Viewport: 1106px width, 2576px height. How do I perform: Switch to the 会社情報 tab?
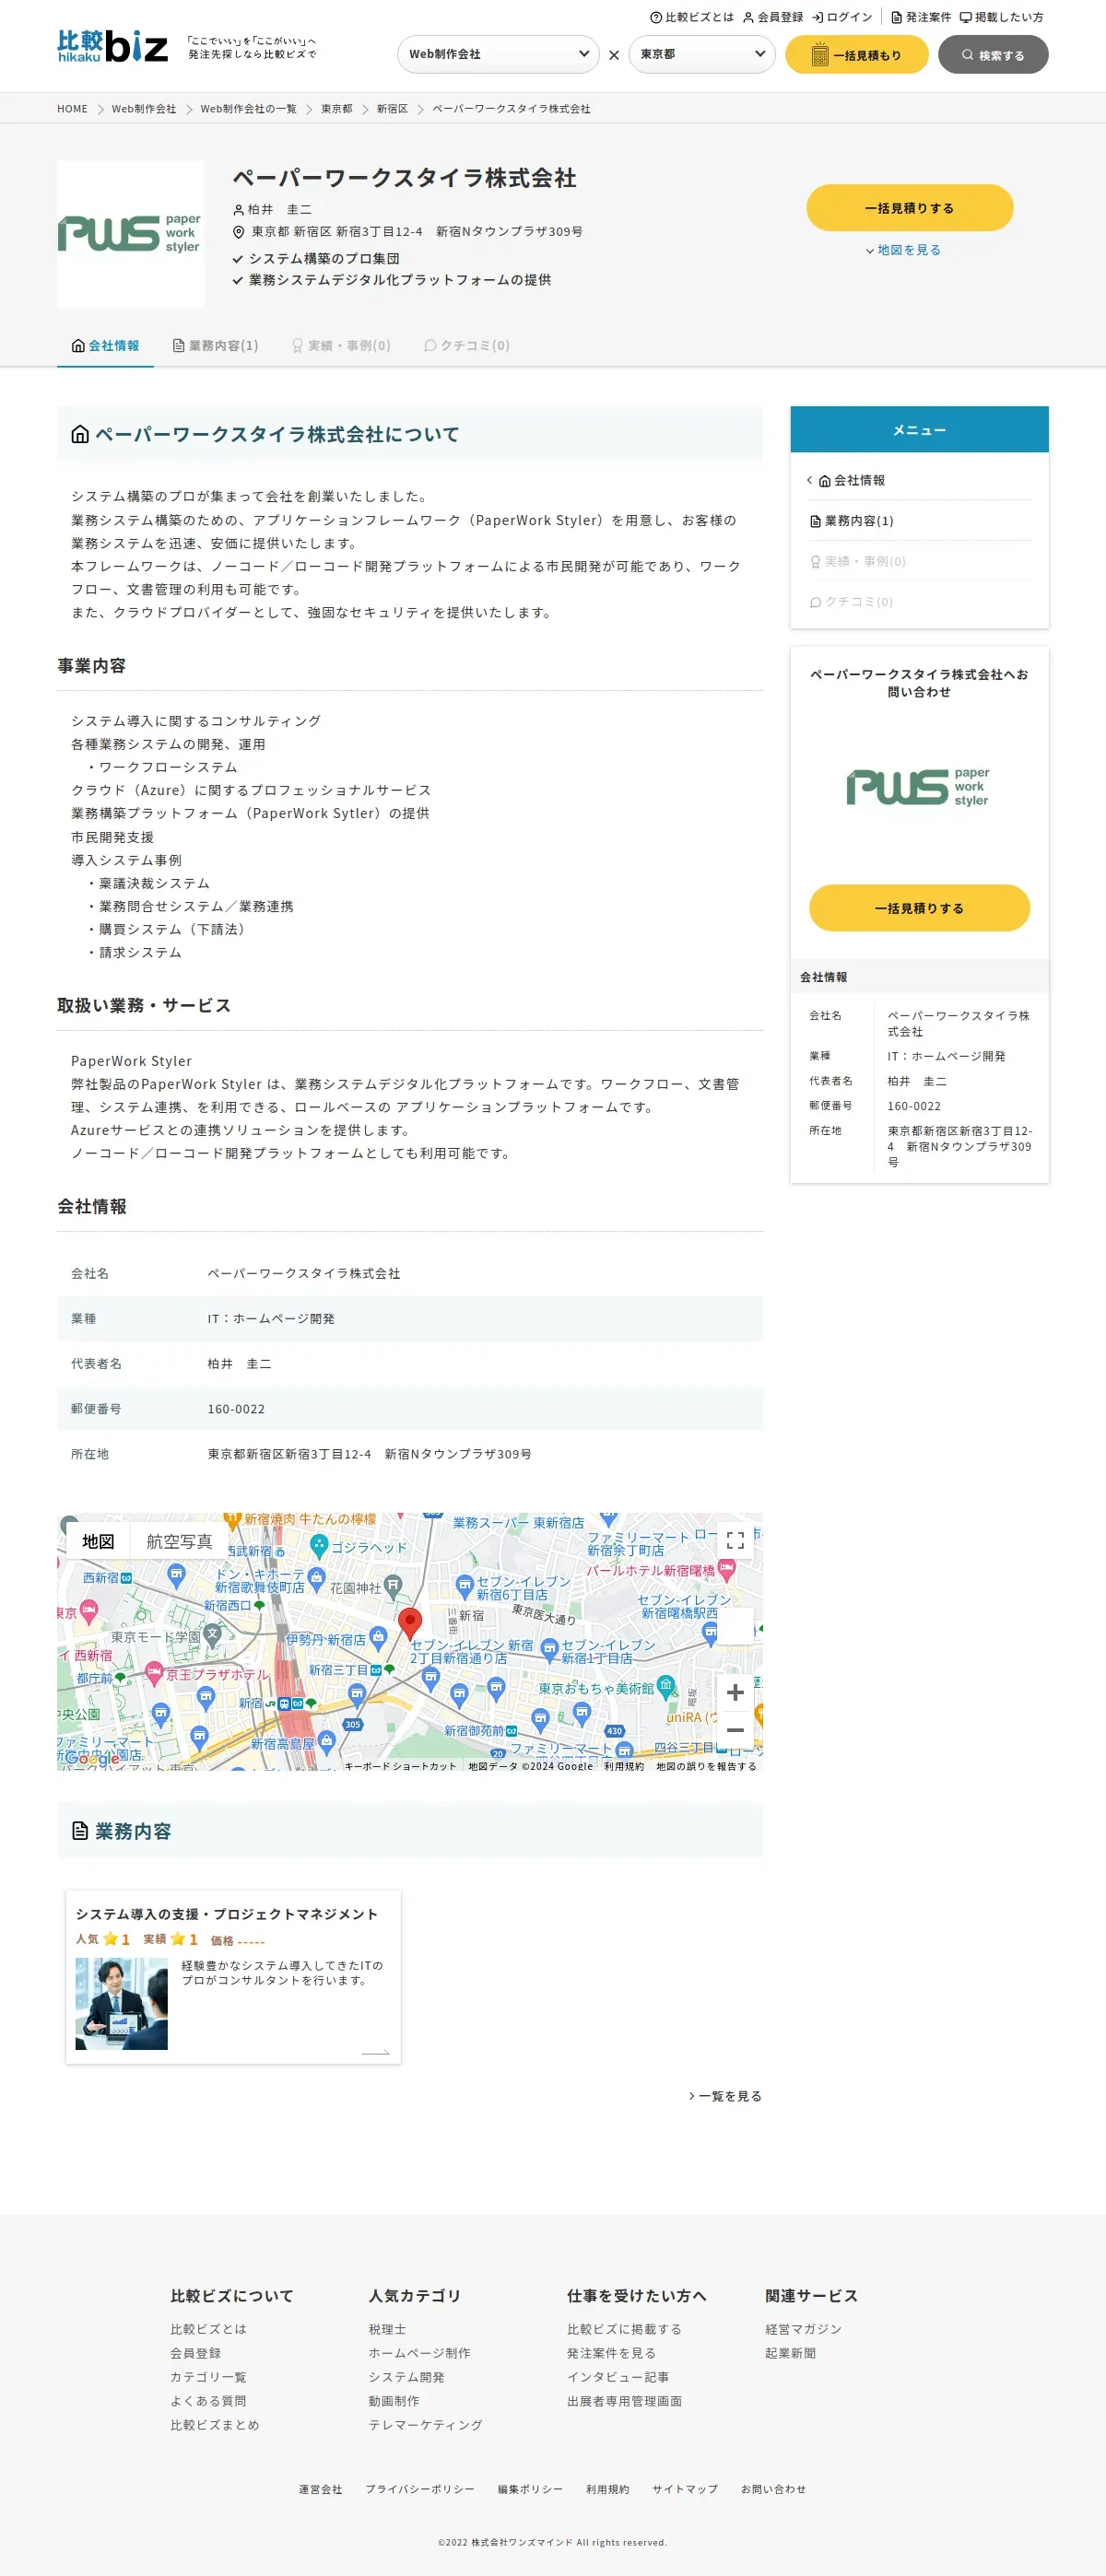tap(105, 345)
